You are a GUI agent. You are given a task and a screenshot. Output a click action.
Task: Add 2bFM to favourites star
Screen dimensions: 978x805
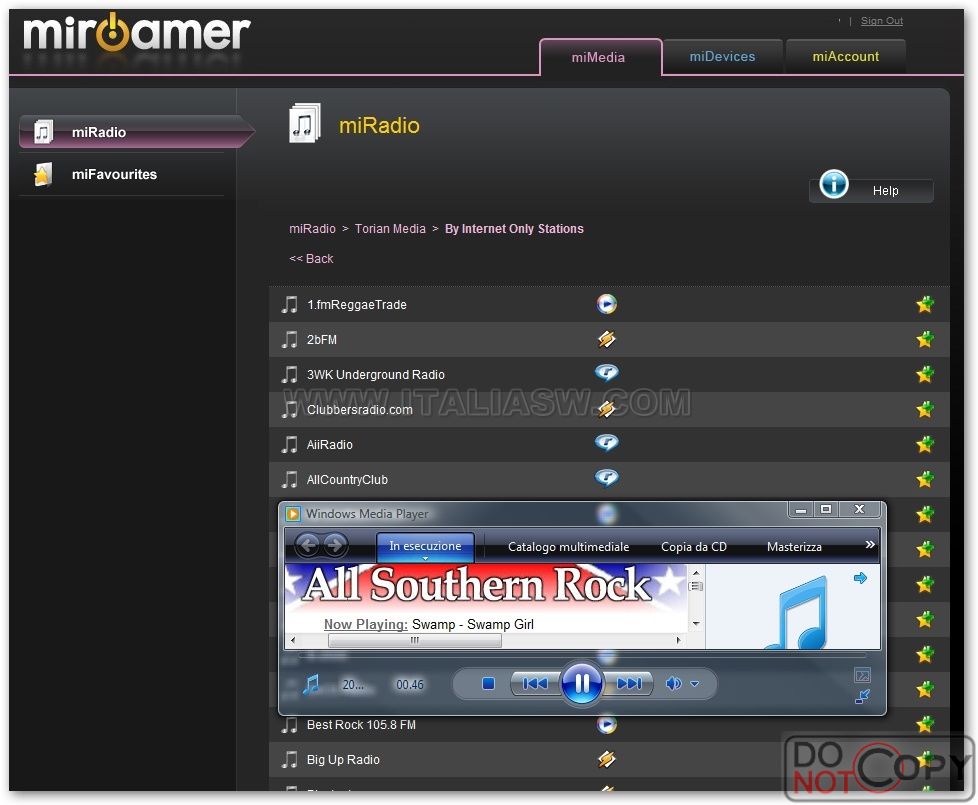tap(925, 339)
